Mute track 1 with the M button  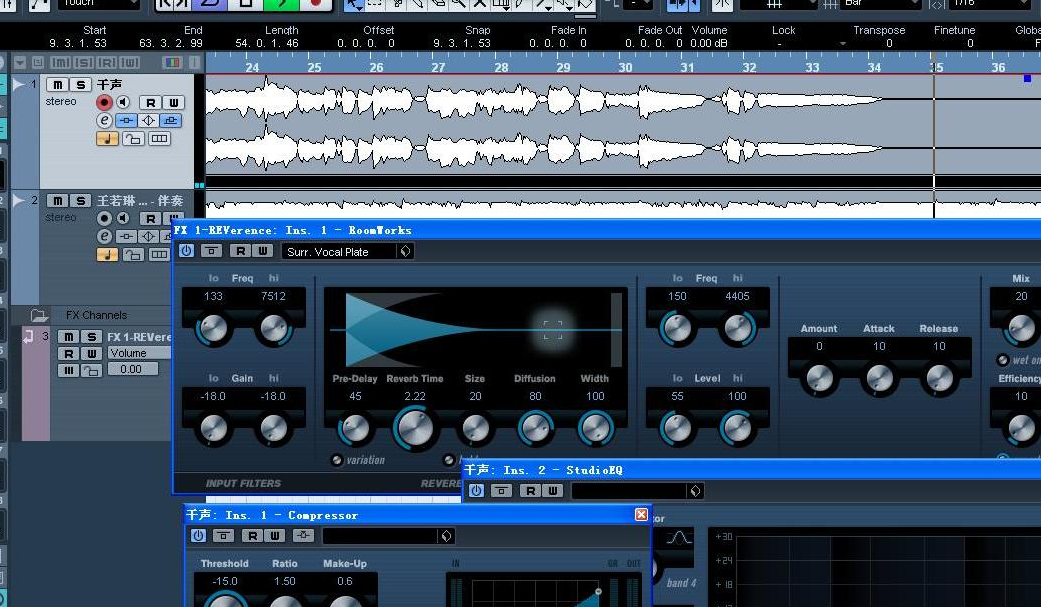coord(59,85)
